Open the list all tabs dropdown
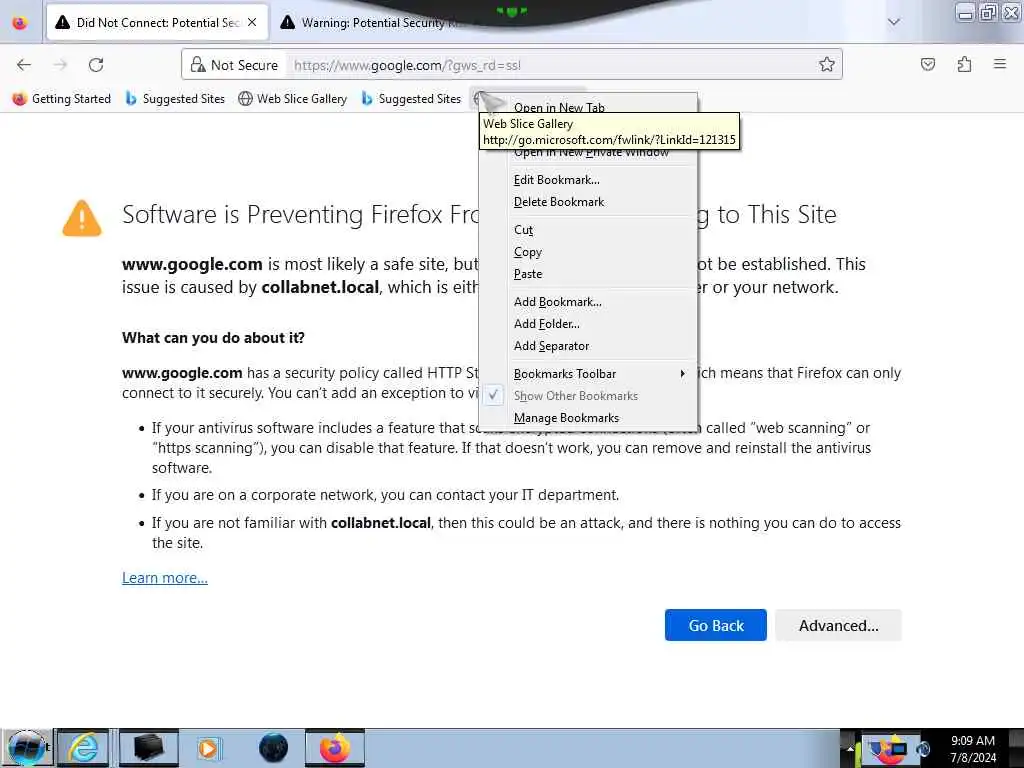1024x768 pixels. pyautogui.click(x=893, y=22)
